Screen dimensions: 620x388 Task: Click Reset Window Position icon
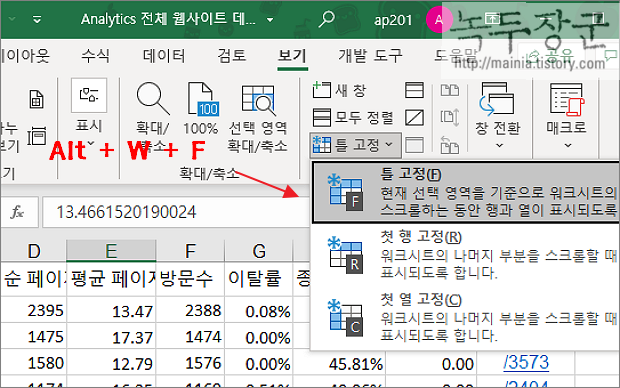(450, 145)
